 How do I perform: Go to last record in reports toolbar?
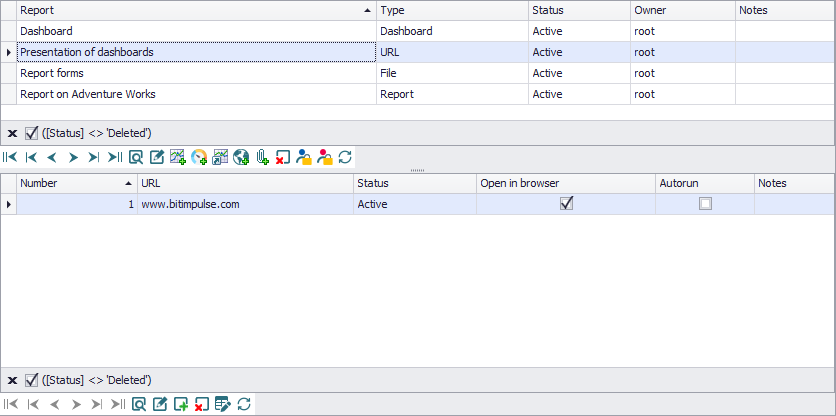(x=115, y=157)
